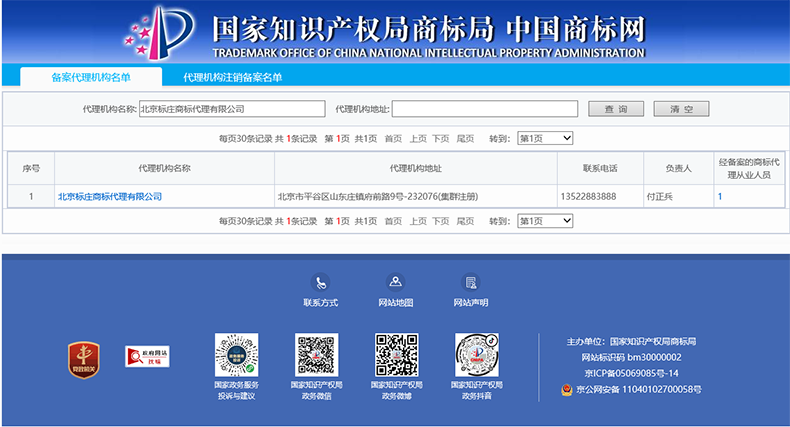Click the 国家知识产权局商标局 中国商标网 banner title
Screen dimensions: 790x427
click(429, 29)
